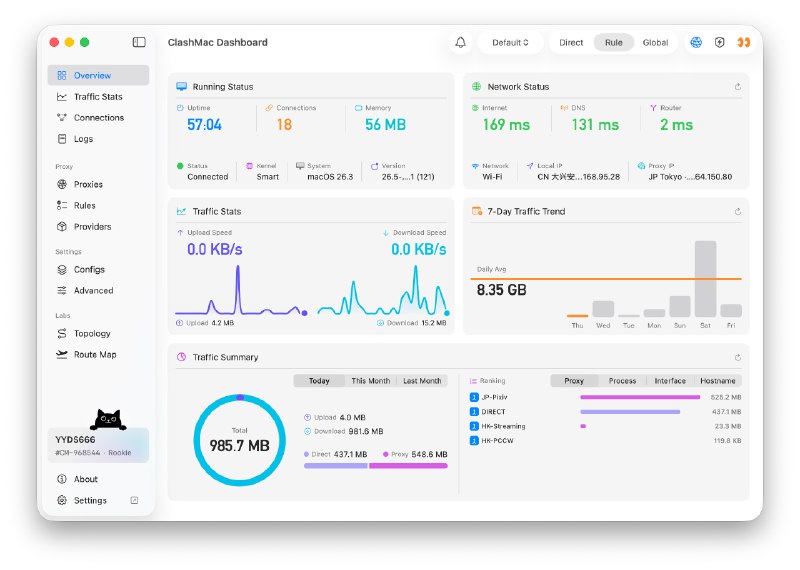Screen dimensions: 800x570
Task: Show ranking by Proxy
Action: 574,381
